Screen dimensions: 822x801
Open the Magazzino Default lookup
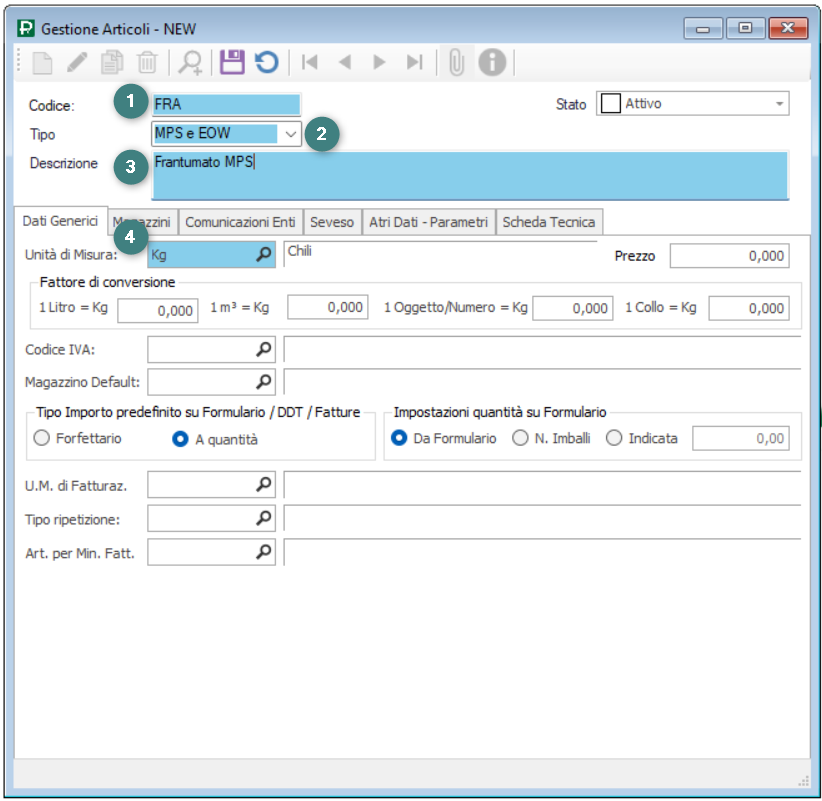click(263, 381)
